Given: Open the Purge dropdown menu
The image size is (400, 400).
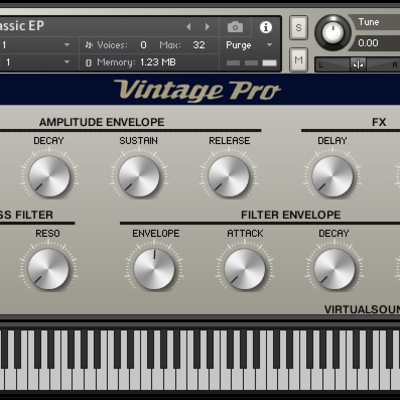Looking at the screenshot, I should [x=250, y=45].
